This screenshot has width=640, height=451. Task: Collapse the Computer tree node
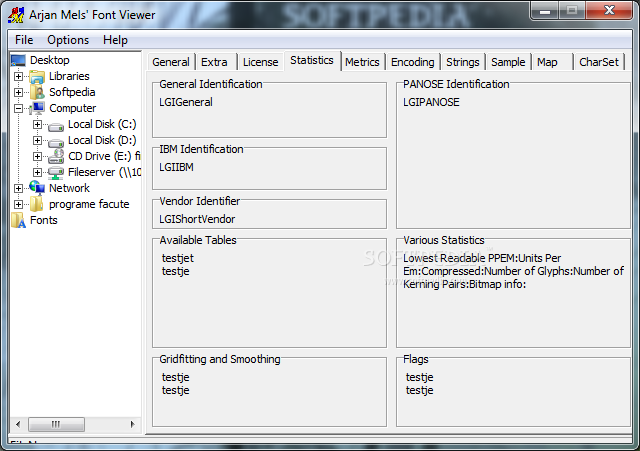click(x=18, y=108)
